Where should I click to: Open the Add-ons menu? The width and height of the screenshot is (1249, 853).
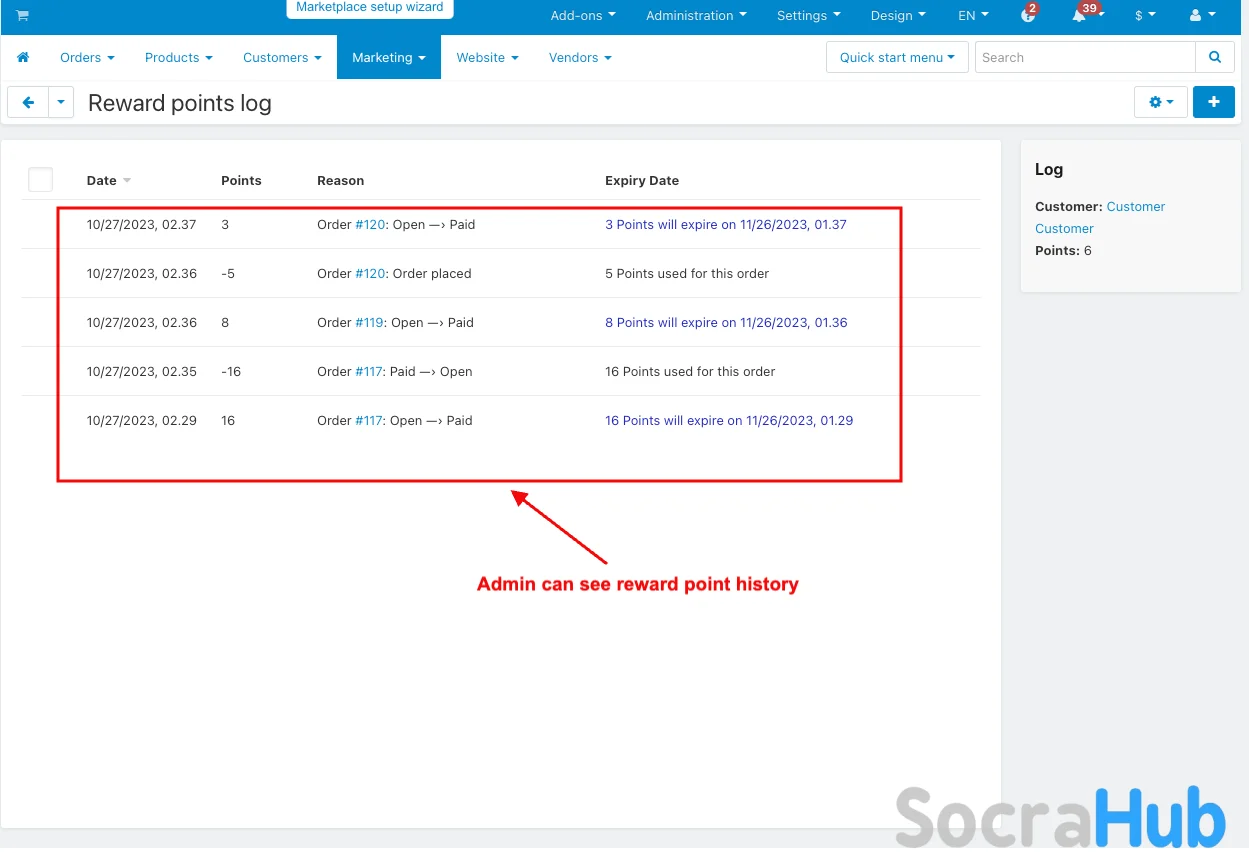point(583,16)
